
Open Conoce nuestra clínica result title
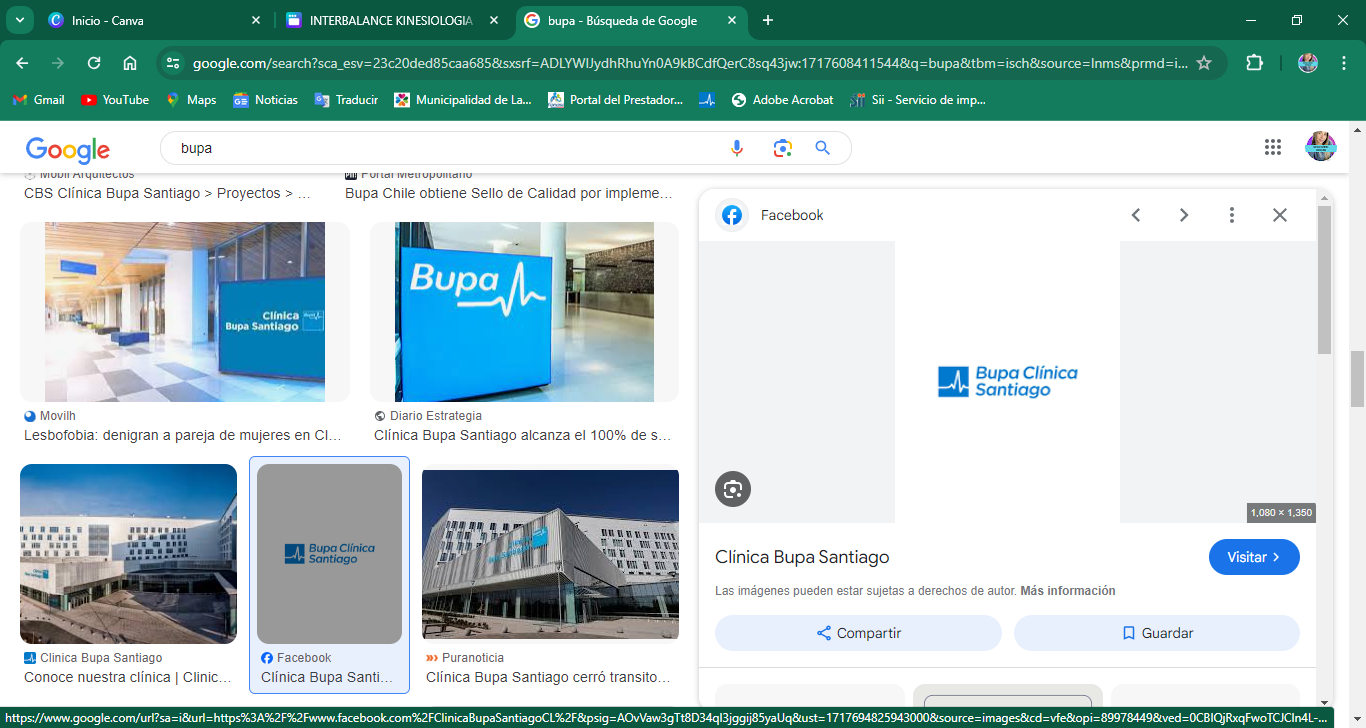click(128, 678)
